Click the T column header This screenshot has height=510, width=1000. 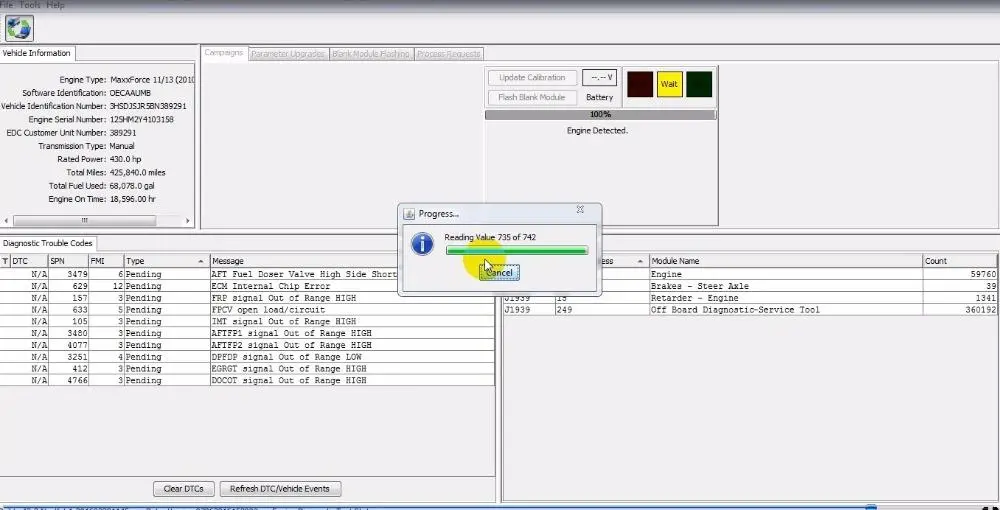(x=5, y=261)
